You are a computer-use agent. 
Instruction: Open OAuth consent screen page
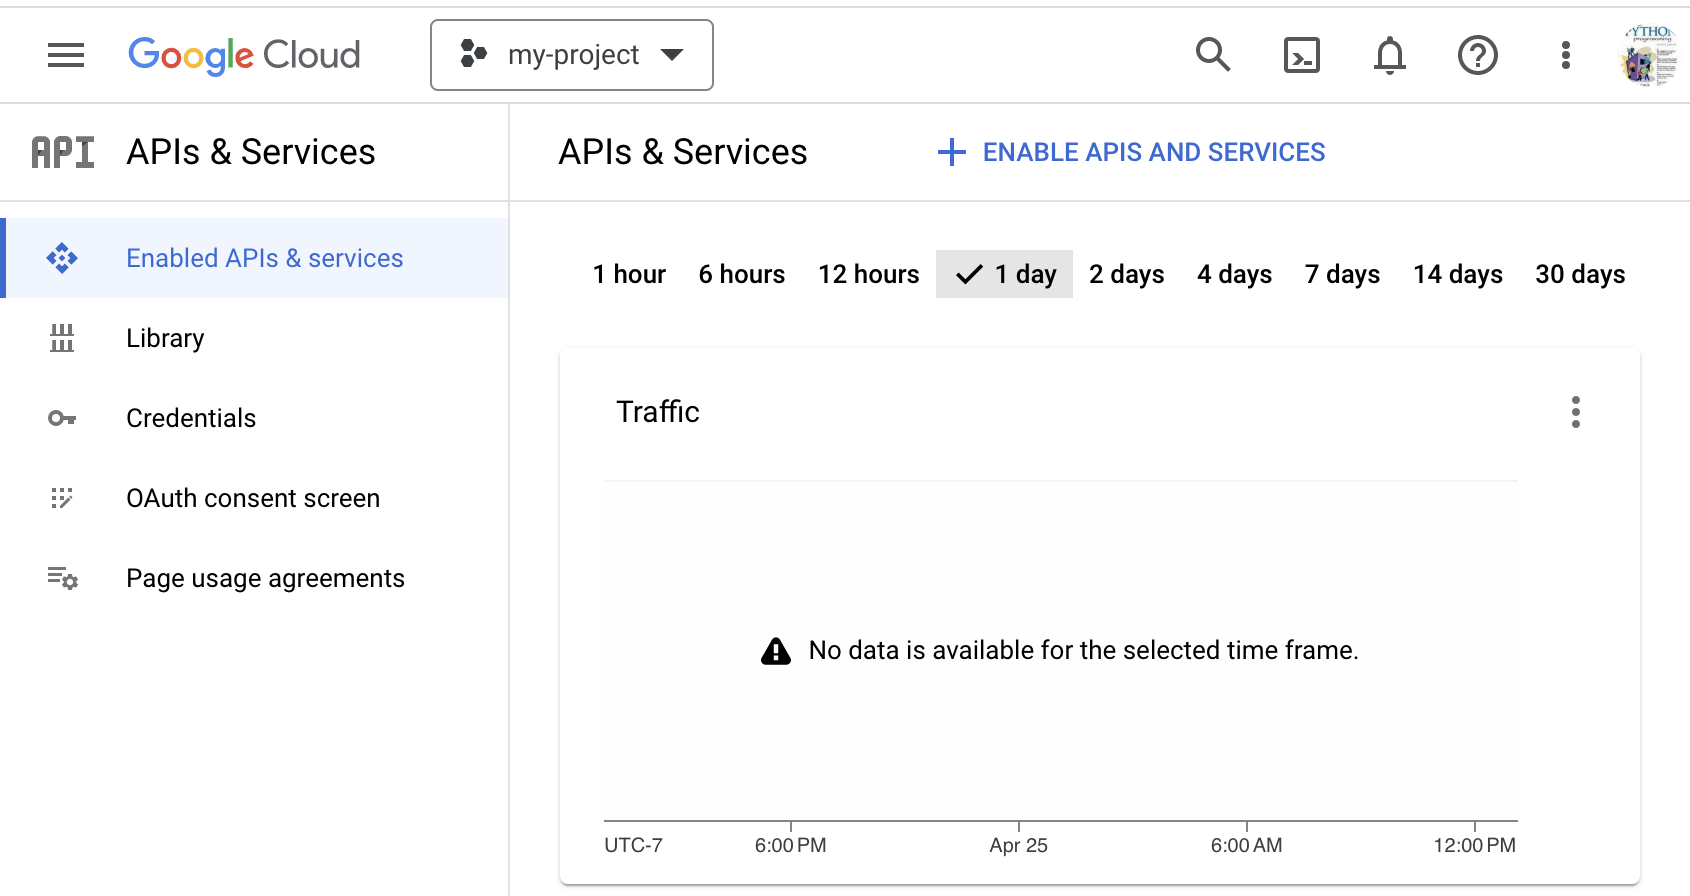pos(254,498)
